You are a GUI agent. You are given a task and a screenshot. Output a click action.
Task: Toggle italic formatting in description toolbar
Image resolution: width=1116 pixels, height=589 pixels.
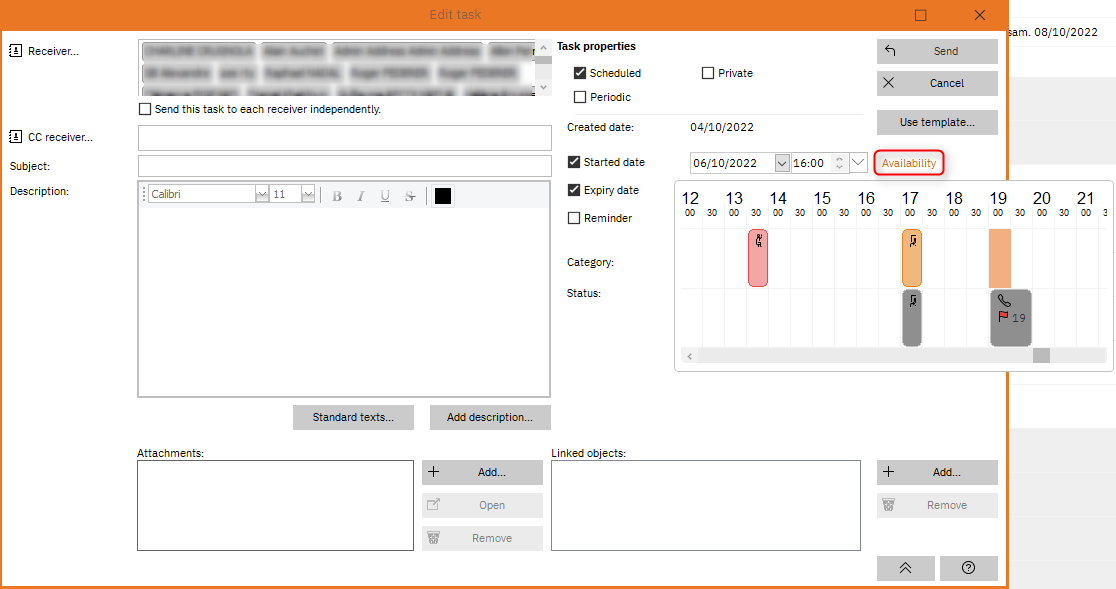[x=361, y=196]
